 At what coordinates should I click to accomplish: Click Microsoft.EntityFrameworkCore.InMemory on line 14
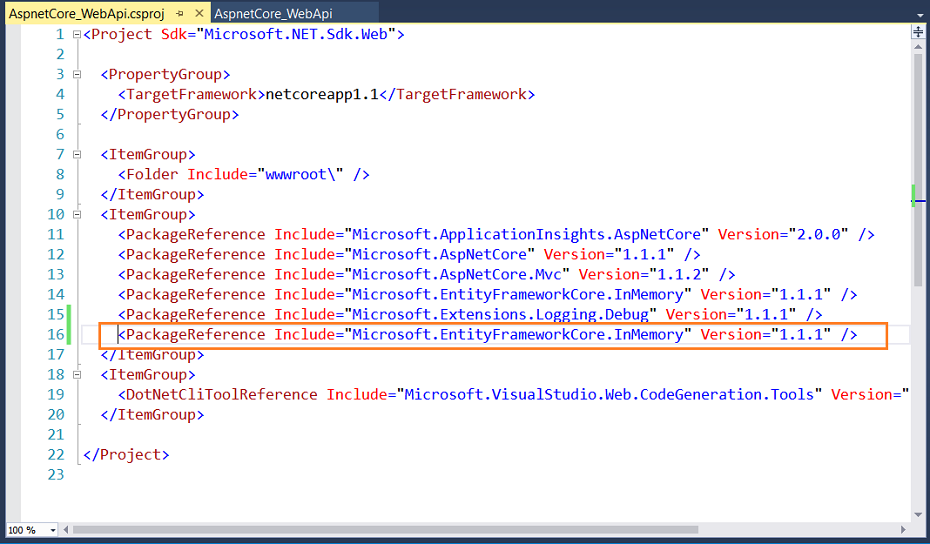(x=517, y=295)
